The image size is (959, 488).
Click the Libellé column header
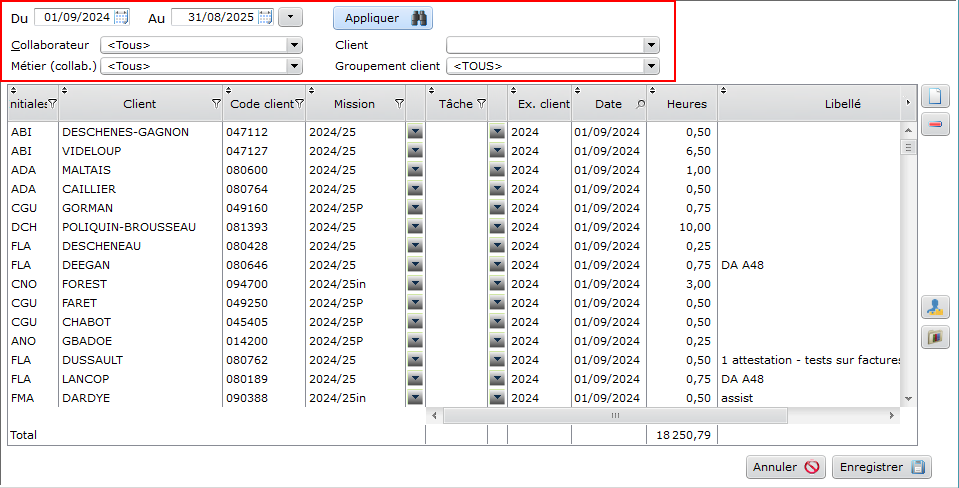coord(842,104)
